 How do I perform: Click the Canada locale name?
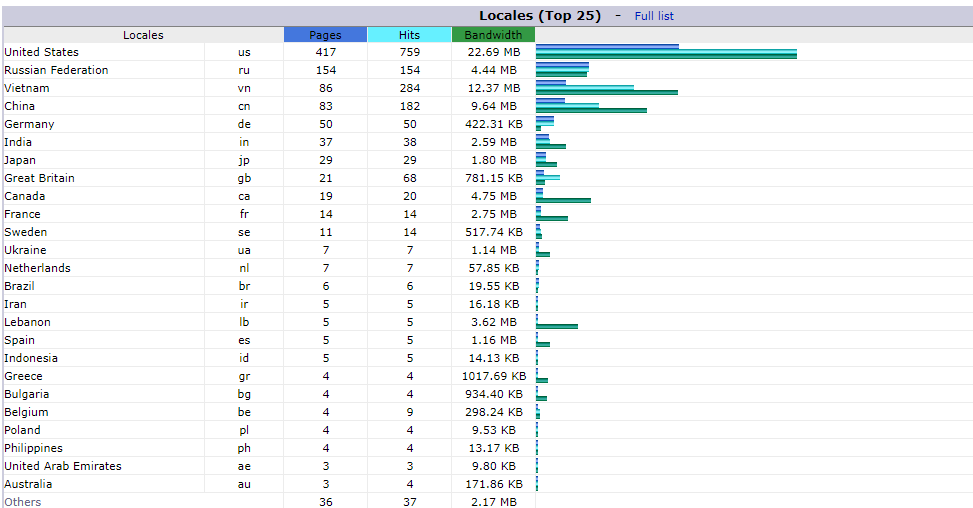tap(25, 196)
